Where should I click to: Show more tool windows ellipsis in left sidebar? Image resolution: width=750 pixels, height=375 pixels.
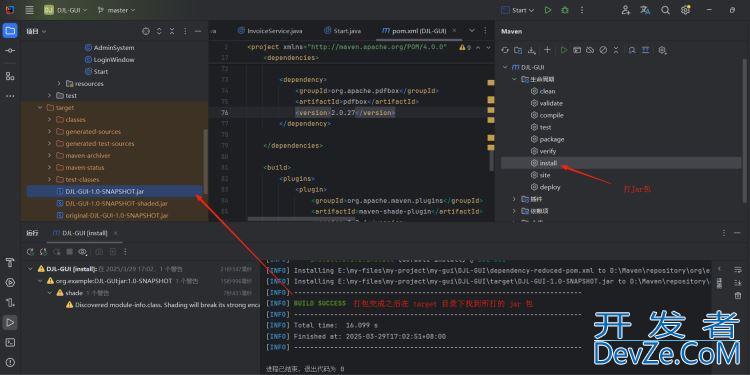10,96
